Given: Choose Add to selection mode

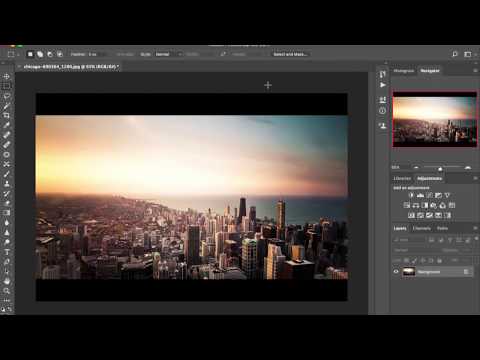Looking at the screenshot, I should [x=40, y=54].
